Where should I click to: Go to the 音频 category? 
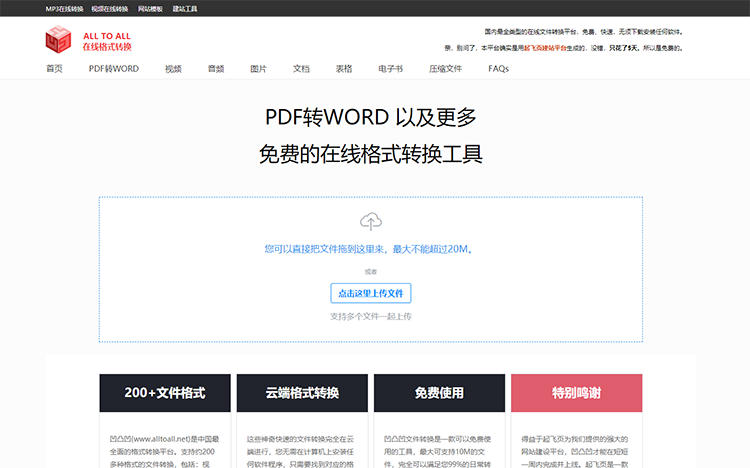(216, 69)
